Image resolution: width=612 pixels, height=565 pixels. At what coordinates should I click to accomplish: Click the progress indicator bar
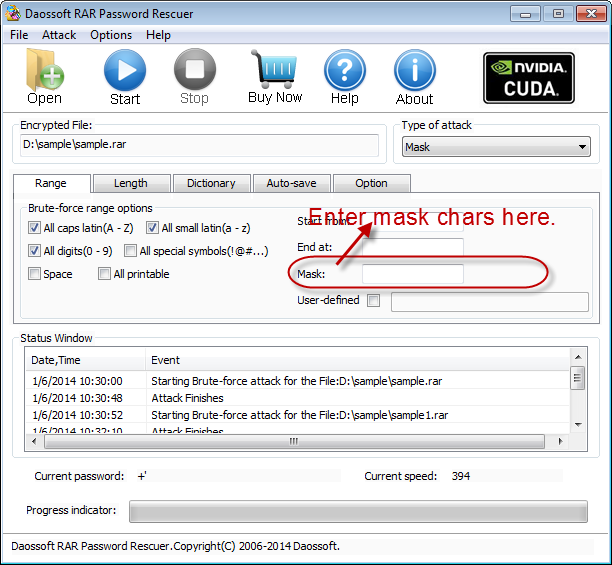(x=358, y=511)
